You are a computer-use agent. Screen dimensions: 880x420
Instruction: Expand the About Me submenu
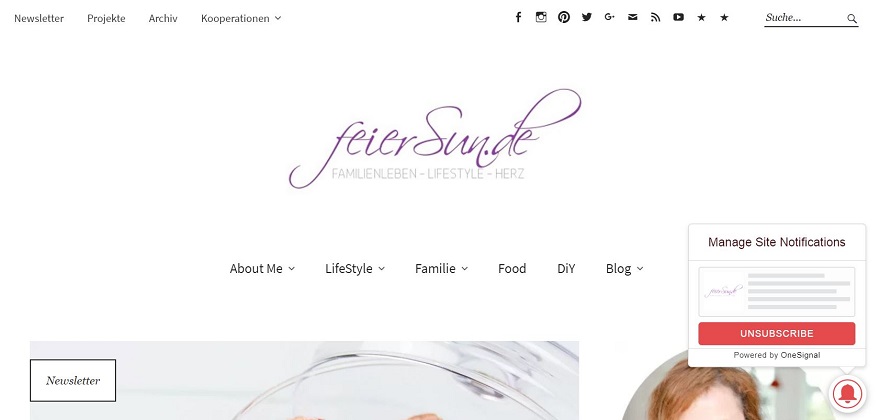pyautogui.click(x=262, y=268)
